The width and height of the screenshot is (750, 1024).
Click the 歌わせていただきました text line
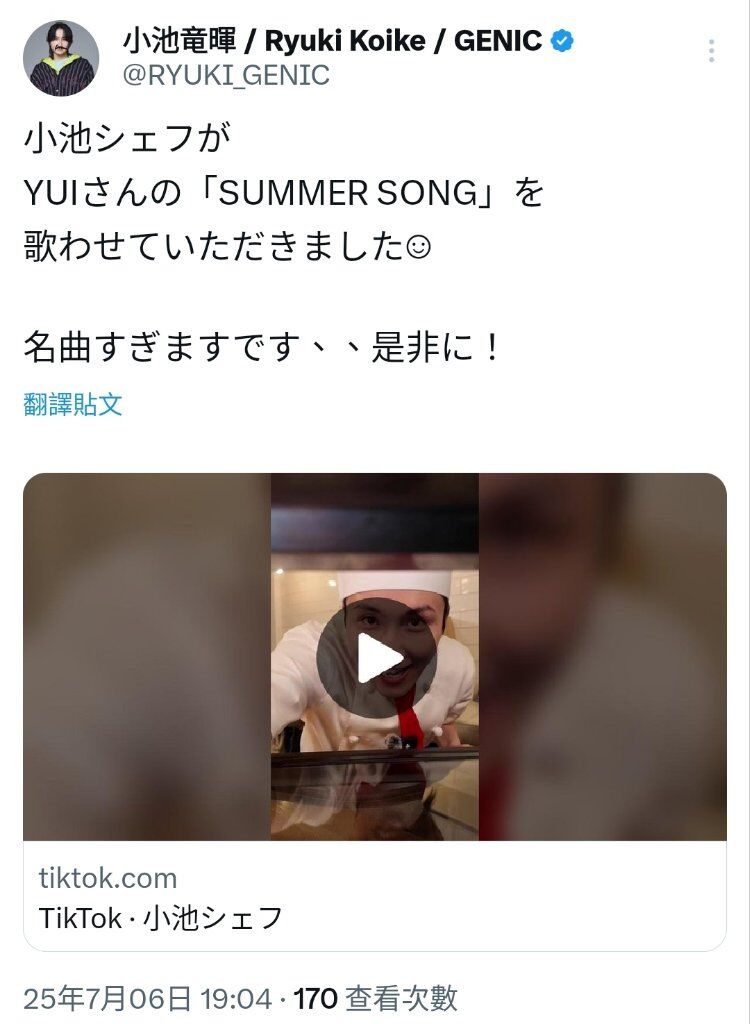pyautogui.click(x=227, y=248)
